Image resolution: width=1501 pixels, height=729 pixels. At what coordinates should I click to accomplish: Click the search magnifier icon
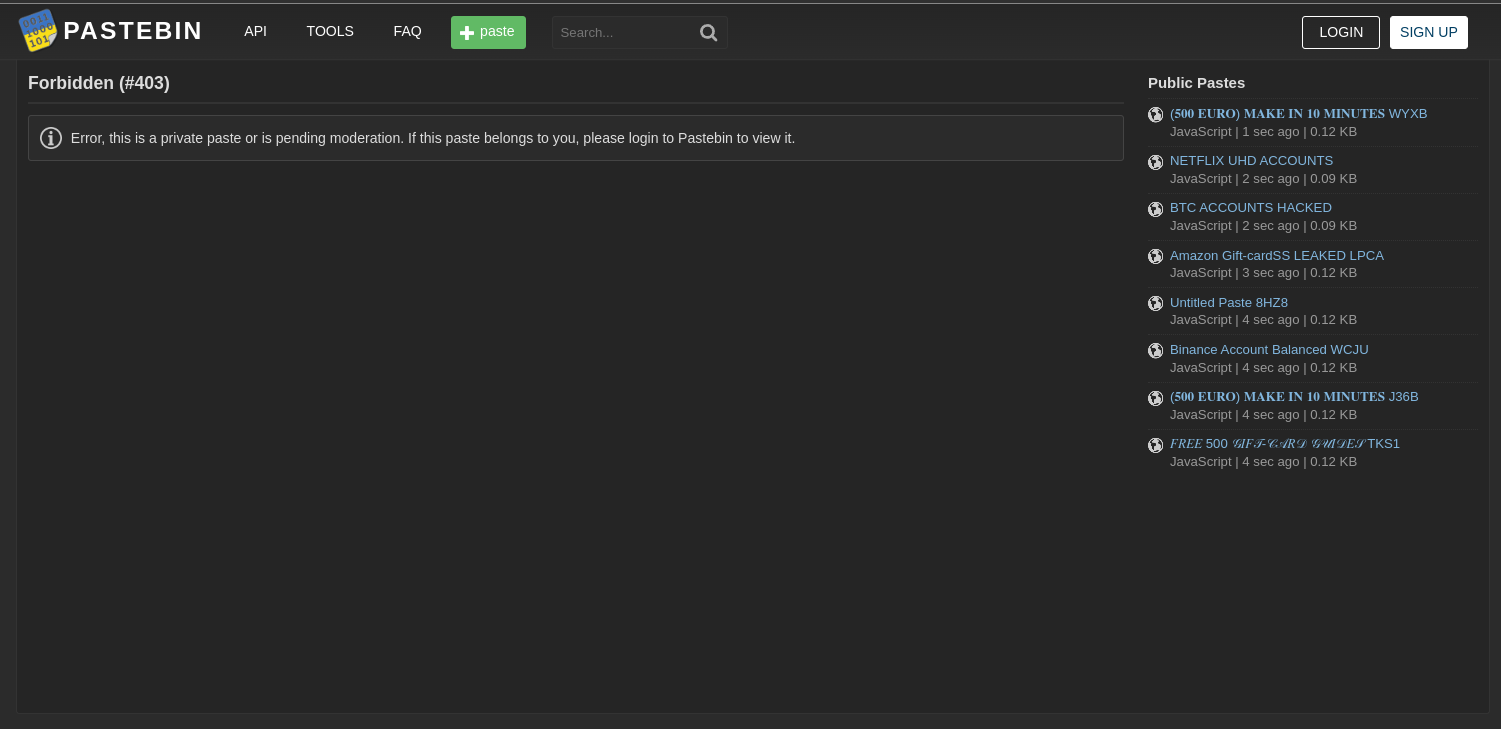708,33
